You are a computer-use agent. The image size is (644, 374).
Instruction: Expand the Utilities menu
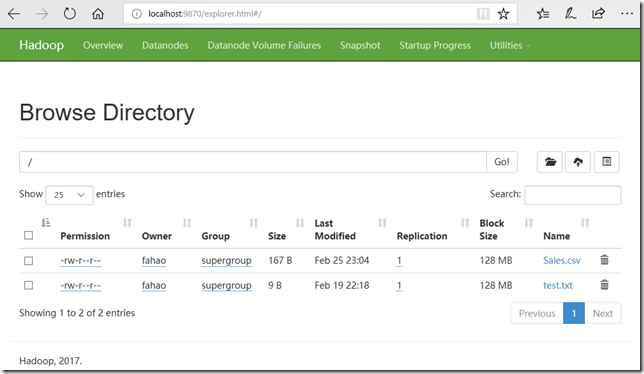(x=510, y=45)
